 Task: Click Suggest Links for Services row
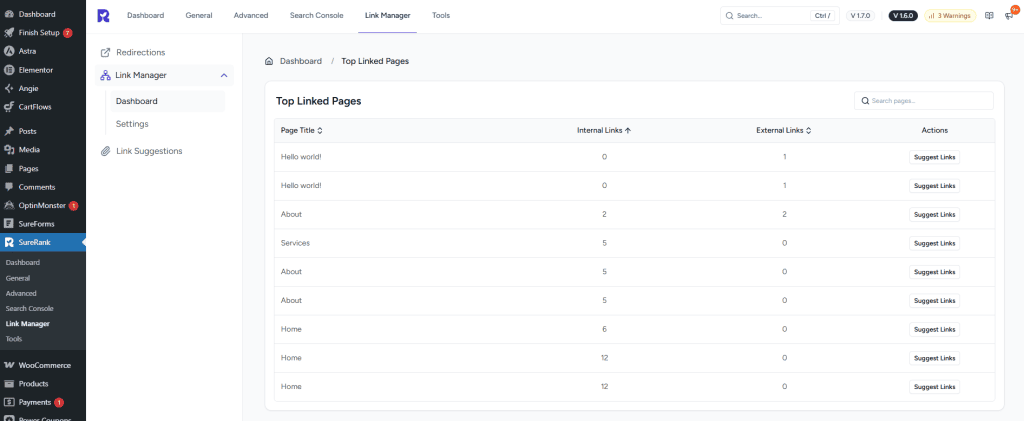pyautogui.click(x=935, y=243)
